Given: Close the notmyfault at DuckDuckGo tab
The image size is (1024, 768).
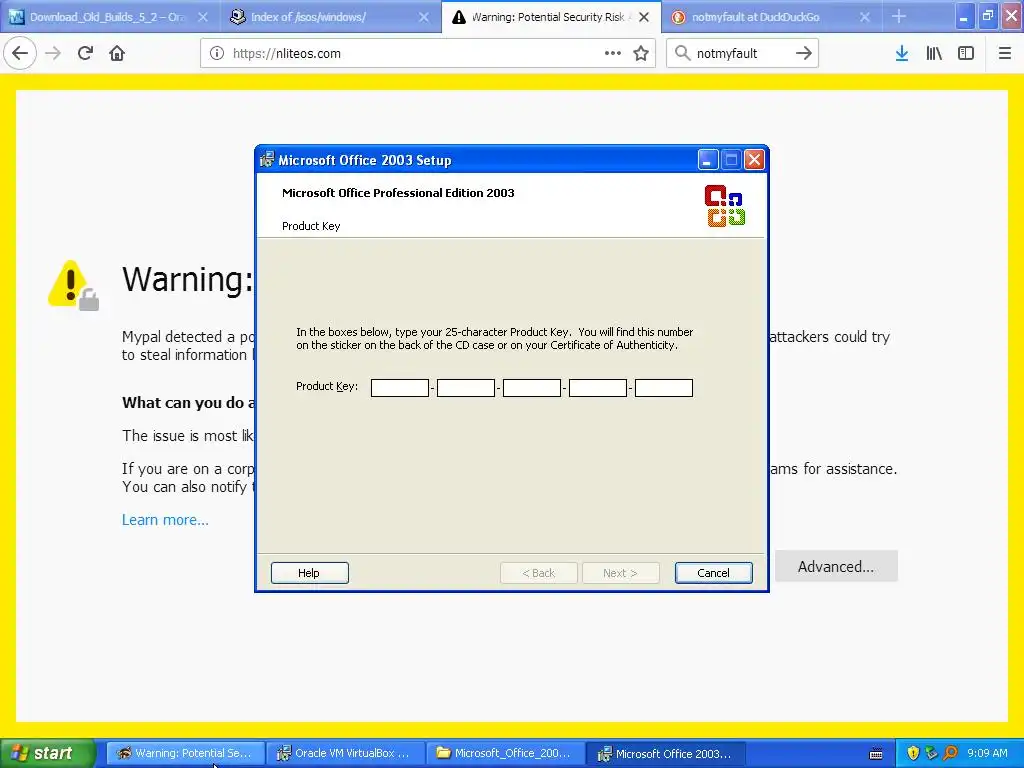Looking at the screenshot, I should [x=865, y=17].
